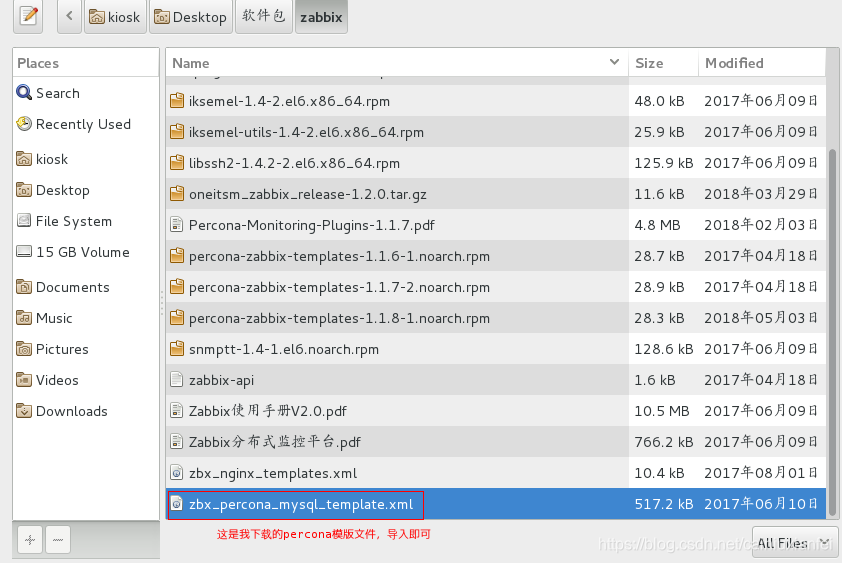Click file name percona-zabbix-templates-1.1.8-1.noarch.rpm
This screenshot has height=563, width=842.
(339, 318)
